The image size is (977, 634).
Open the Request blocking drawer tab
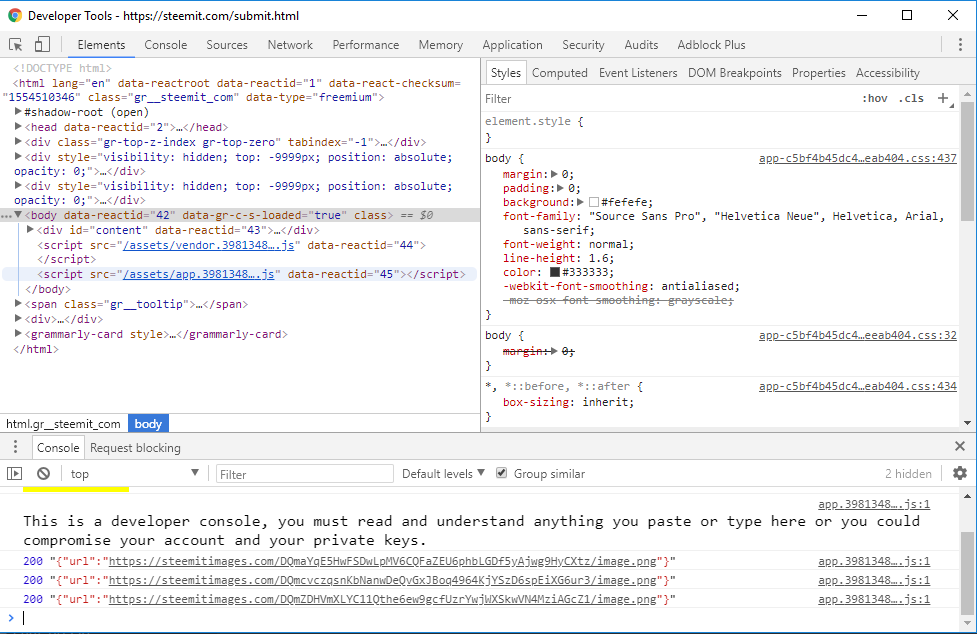[135, 448]
